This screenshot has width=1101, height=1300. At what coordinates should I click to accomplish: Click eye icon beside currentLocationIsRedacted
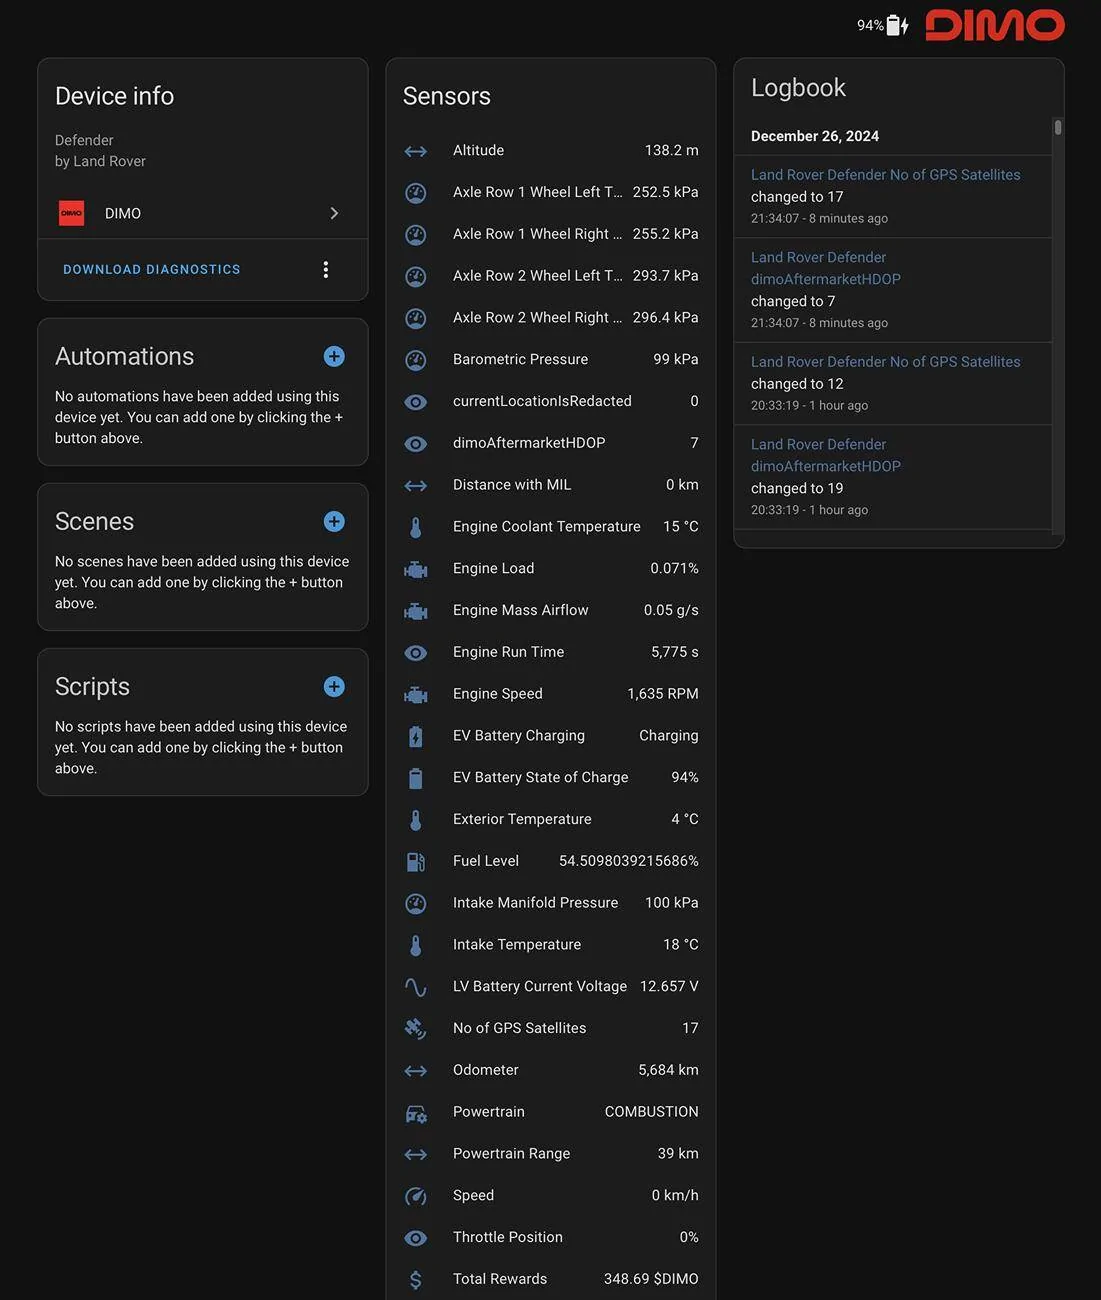point(416,402)
